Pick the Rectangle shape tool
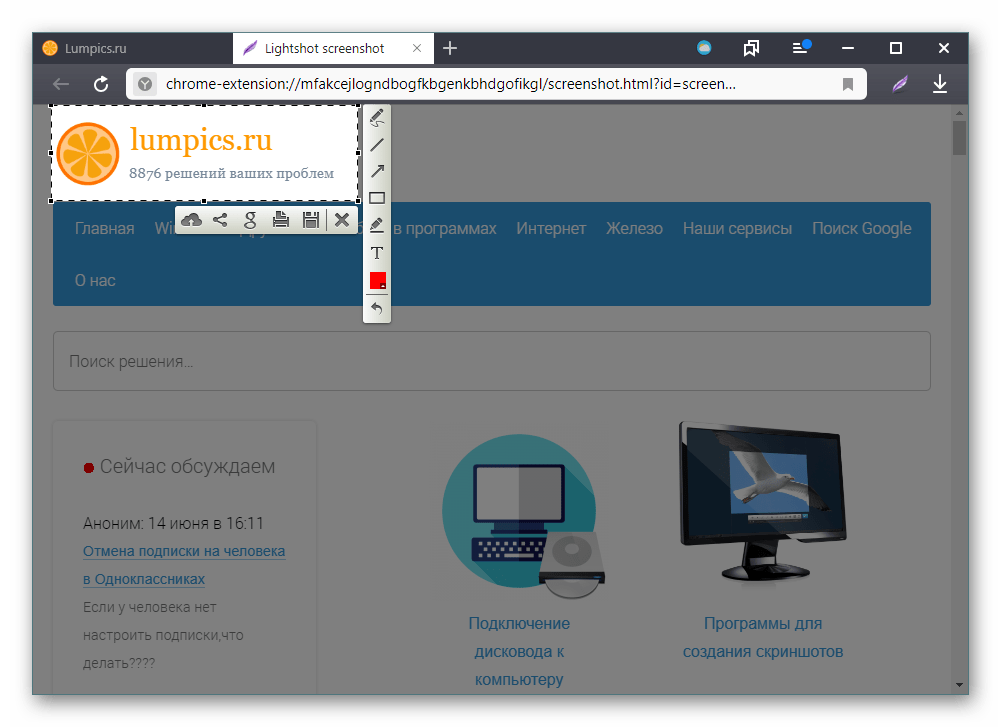This screenshot has width=1001, height=727. pyautogui.click(x=377, y=198)
